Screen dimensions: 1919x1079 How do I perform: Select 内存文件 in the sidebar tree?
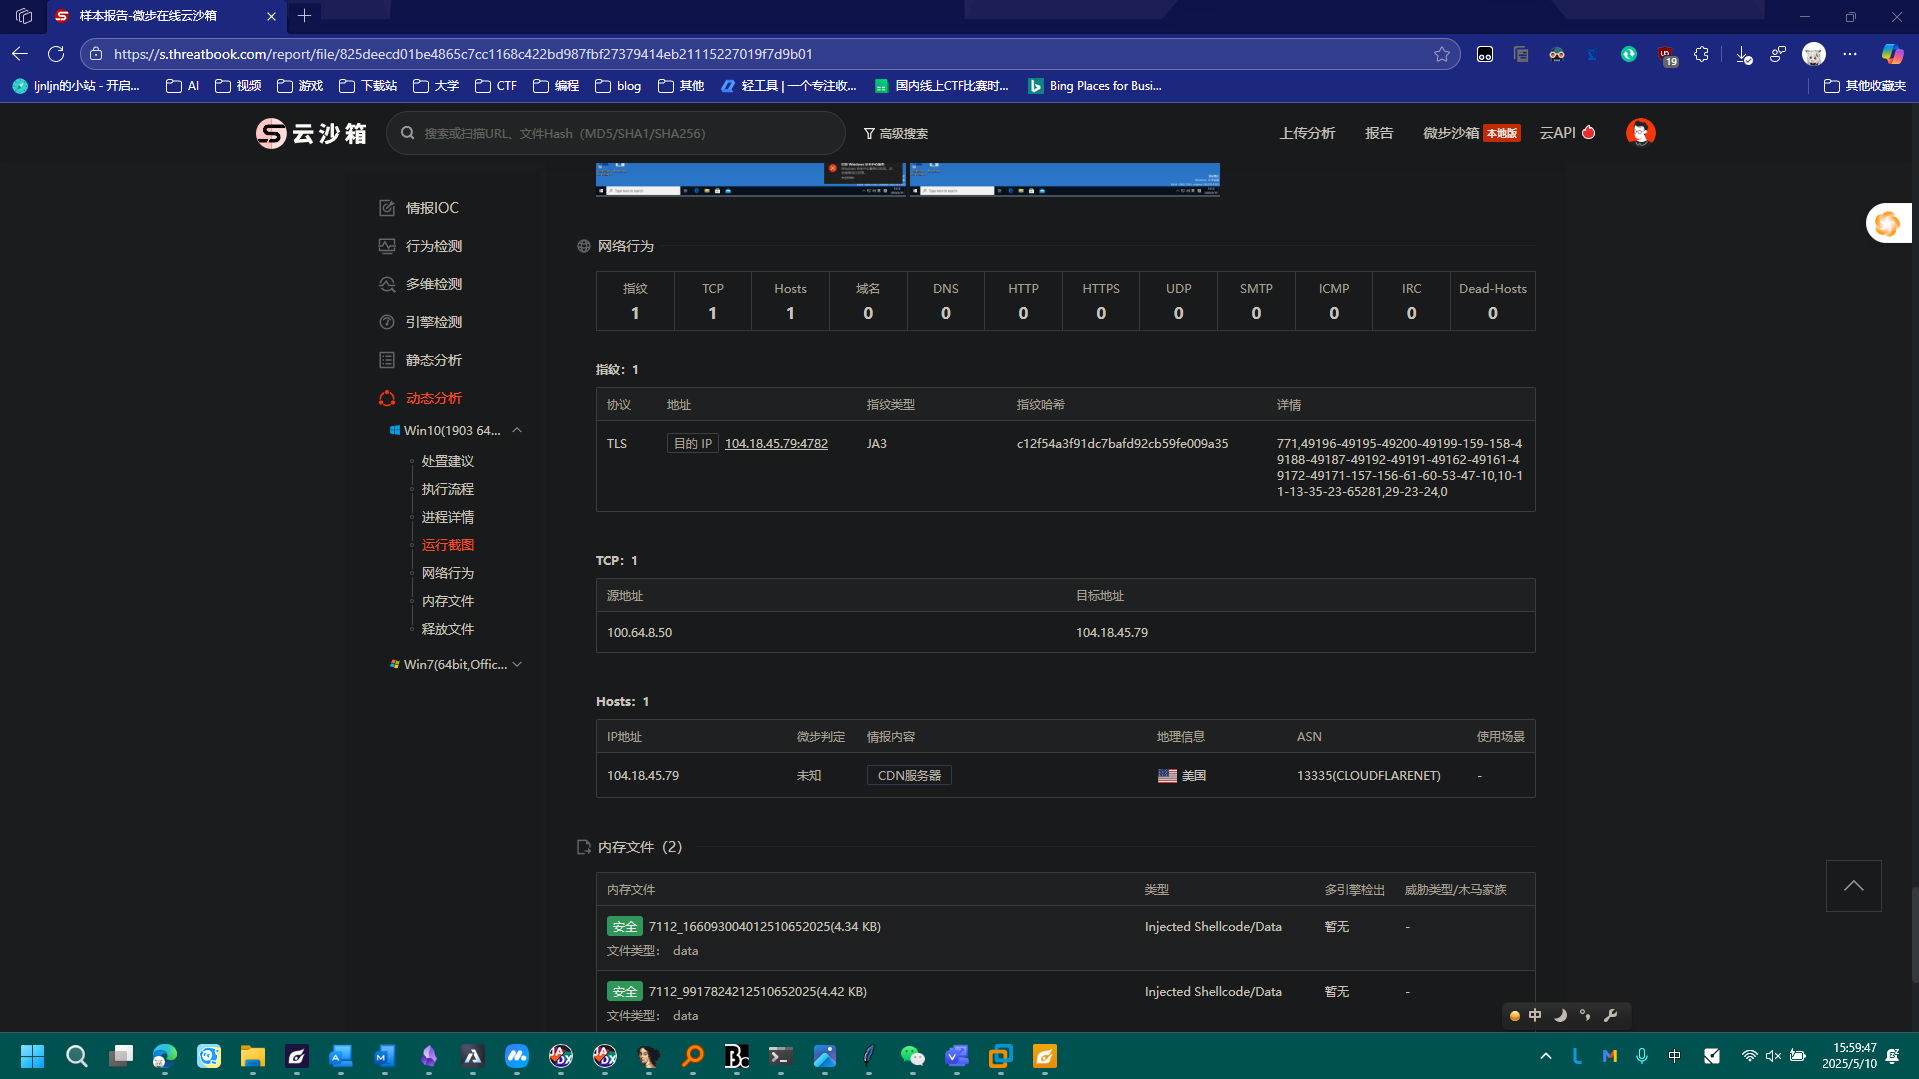447,601
